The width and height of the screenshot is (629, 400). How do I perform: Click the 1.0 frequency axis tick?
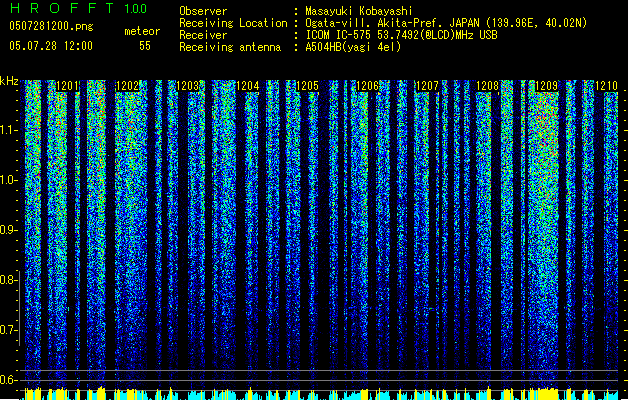coord(9,180)
